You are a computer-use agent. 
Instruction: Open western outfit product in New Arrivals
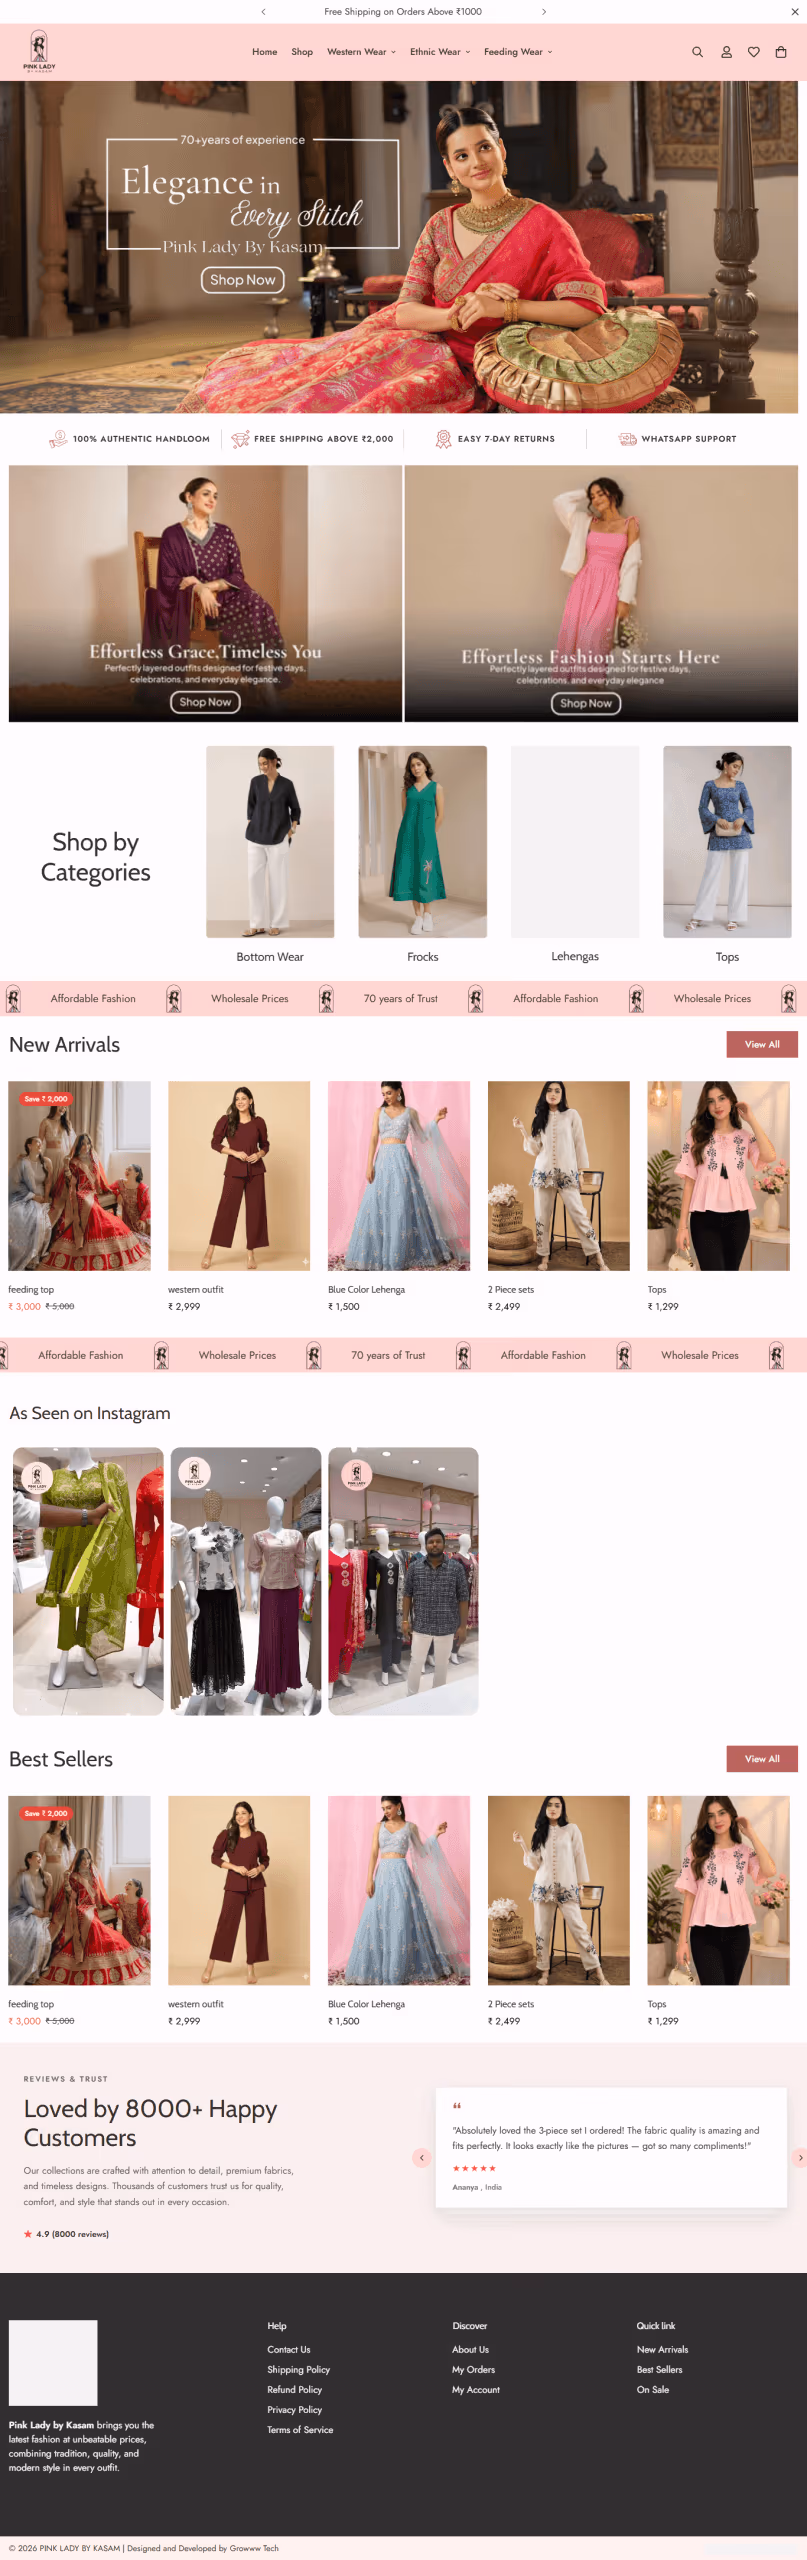(239, 1176)
